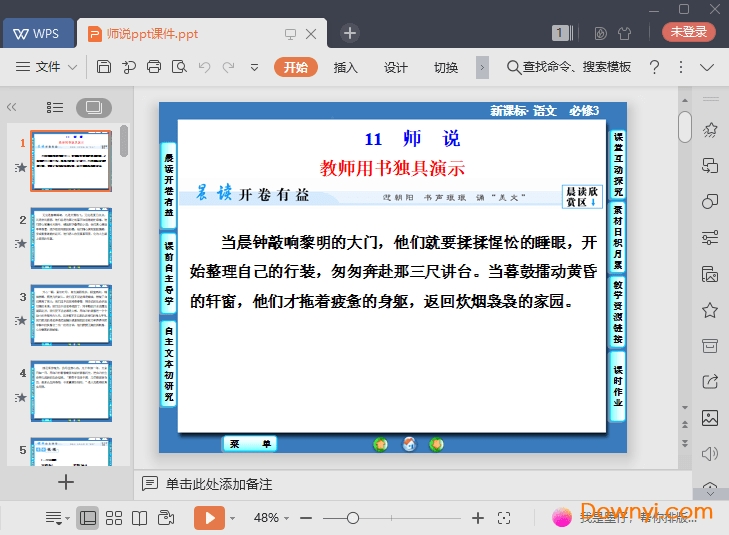This screenshot has width=729, height=535.
Task: Click the home icon on the slide
Action: click(x=409, y=444)
